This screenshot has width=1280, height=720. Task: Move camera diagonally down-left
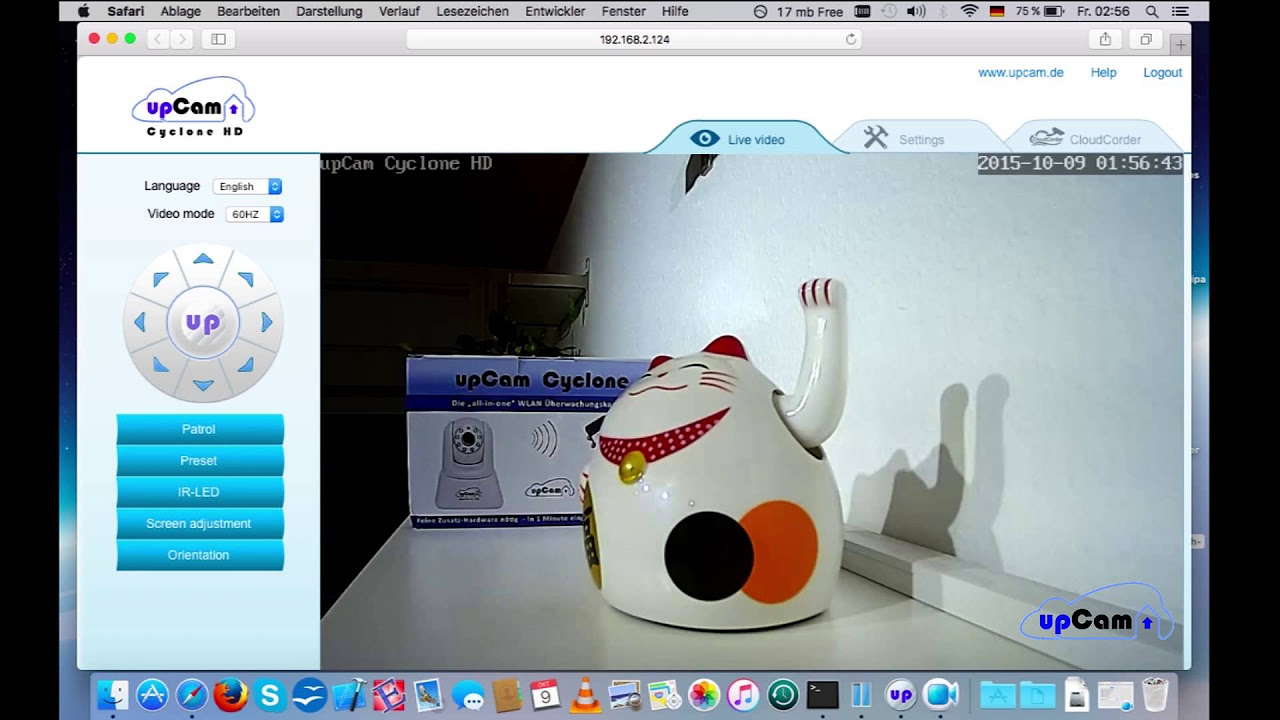coord(160,365)
